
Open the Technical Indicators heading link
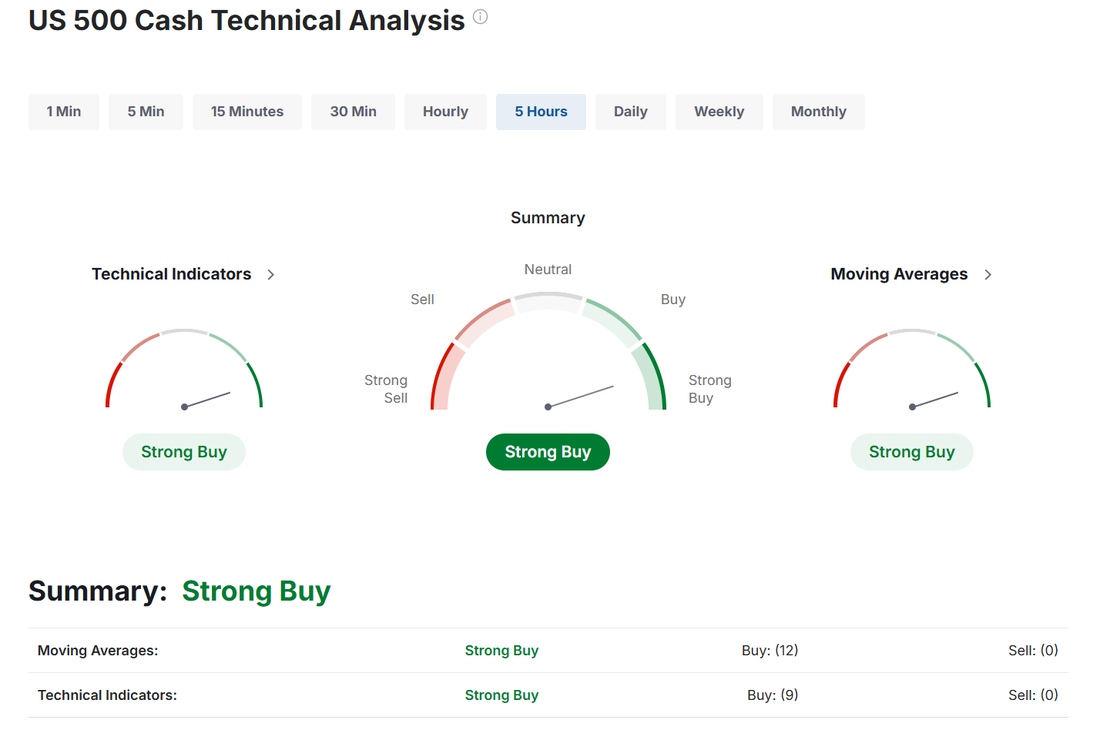tap(171, 274)
